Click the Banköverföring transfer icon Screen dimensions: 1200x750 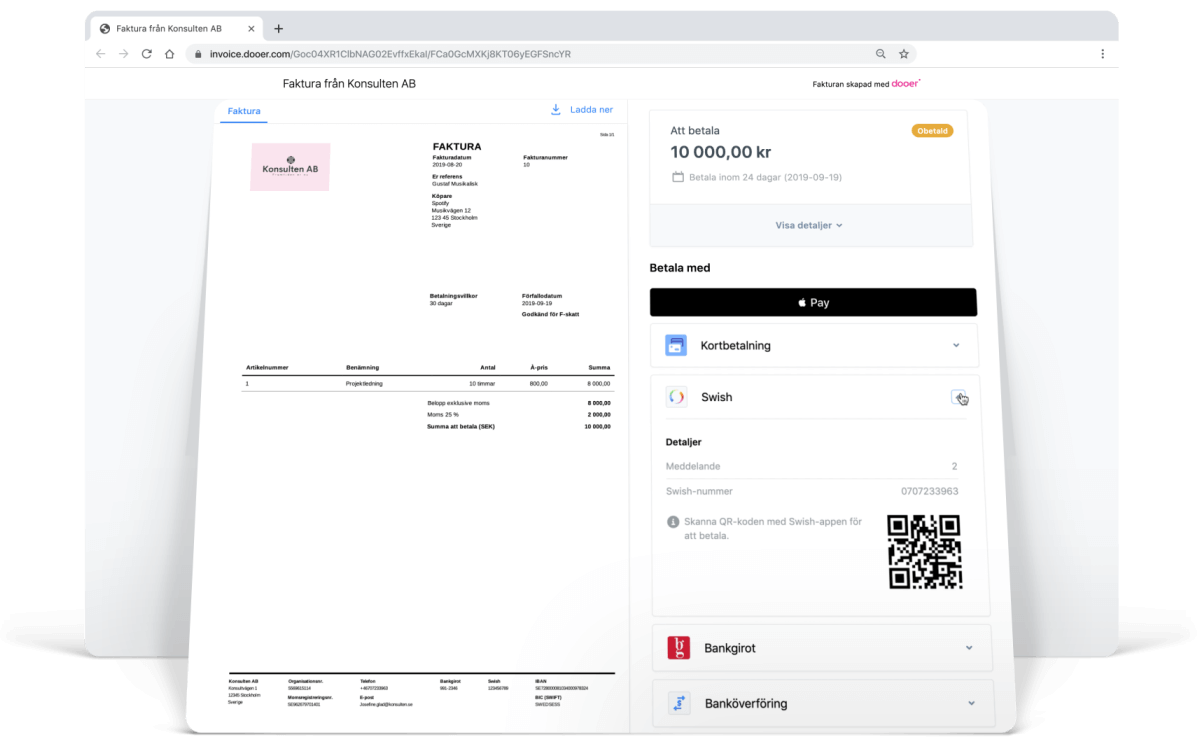click(679, 703)
